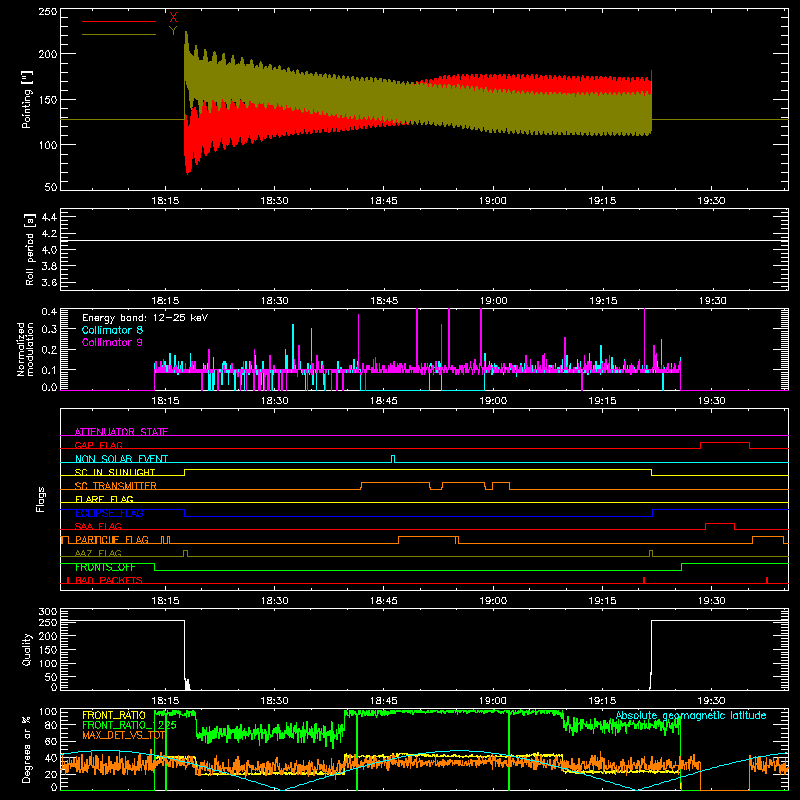
Task: Click the olive Y legend label
Action: (x=173, y=31)
